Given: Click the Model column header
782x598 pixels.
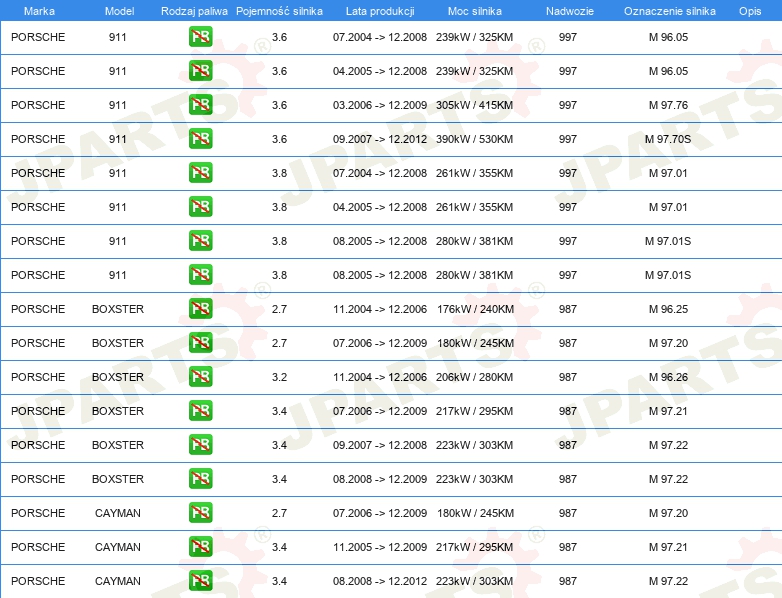Looking at the screenshot, I should point(118,10).
